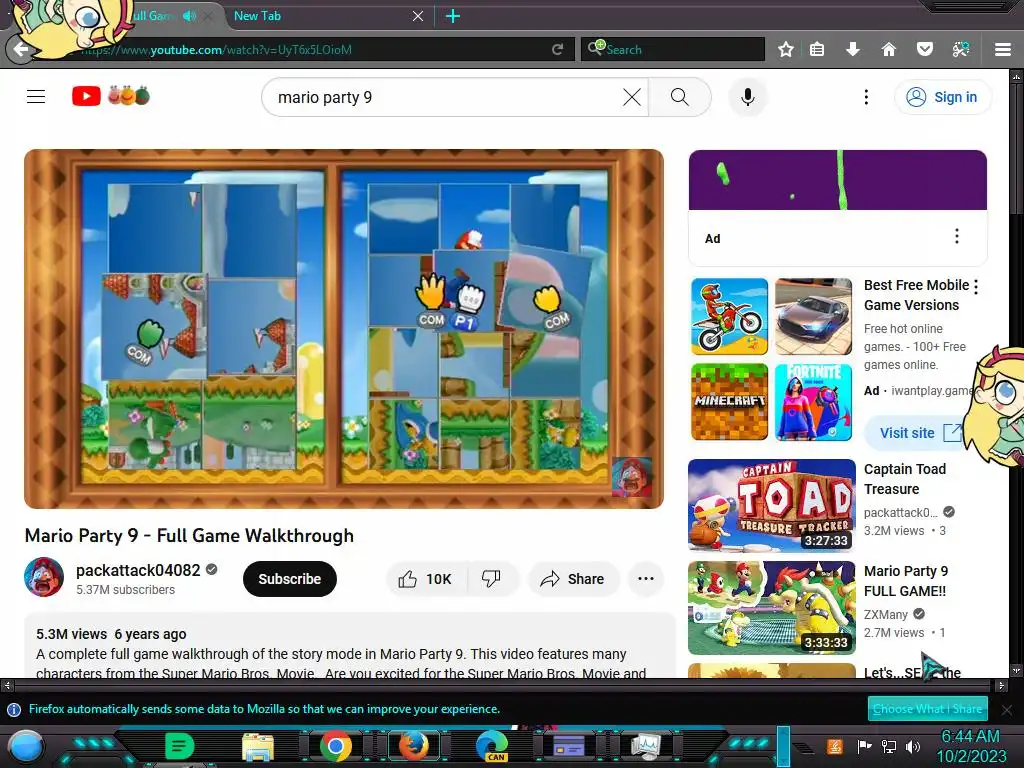Open the packattack04082 channel name link
Viewport: 1024px width, 768px height.
[x=138, y=570]
